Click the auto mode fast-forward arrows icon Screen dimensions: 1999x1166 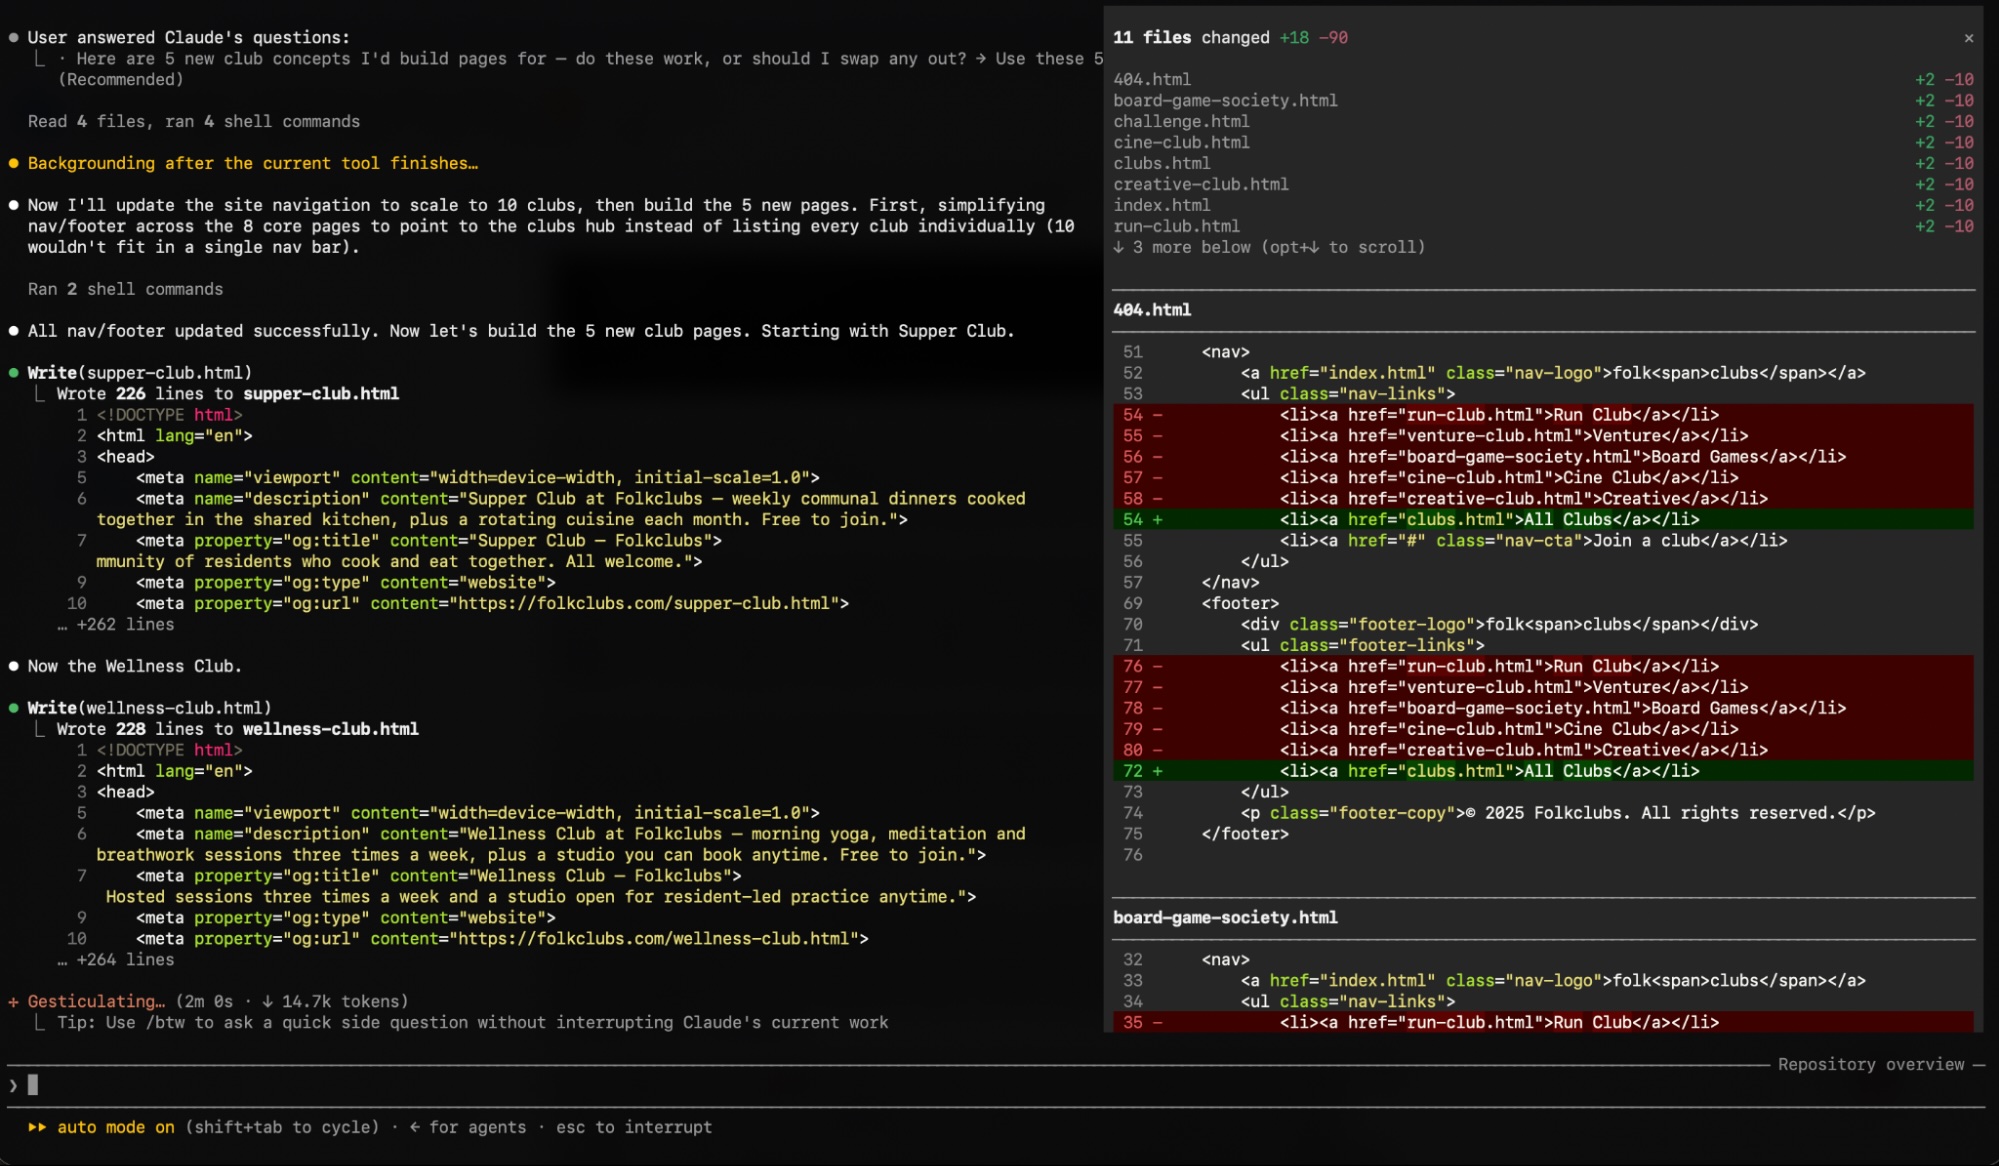pos(37,1127)
